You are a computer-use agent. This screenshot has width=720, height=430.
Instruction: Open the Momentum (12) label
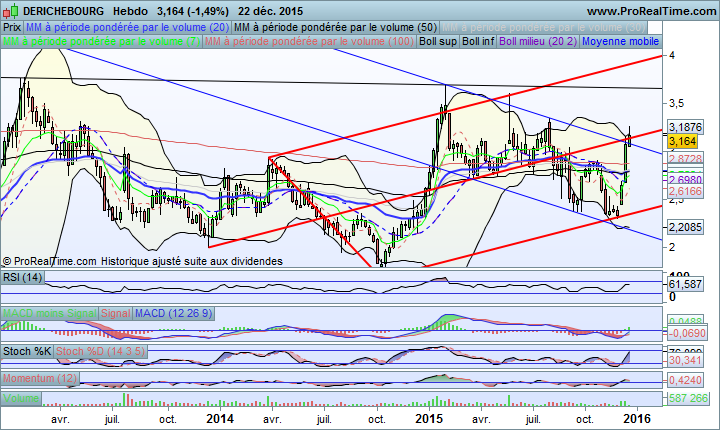click(40, 379)
